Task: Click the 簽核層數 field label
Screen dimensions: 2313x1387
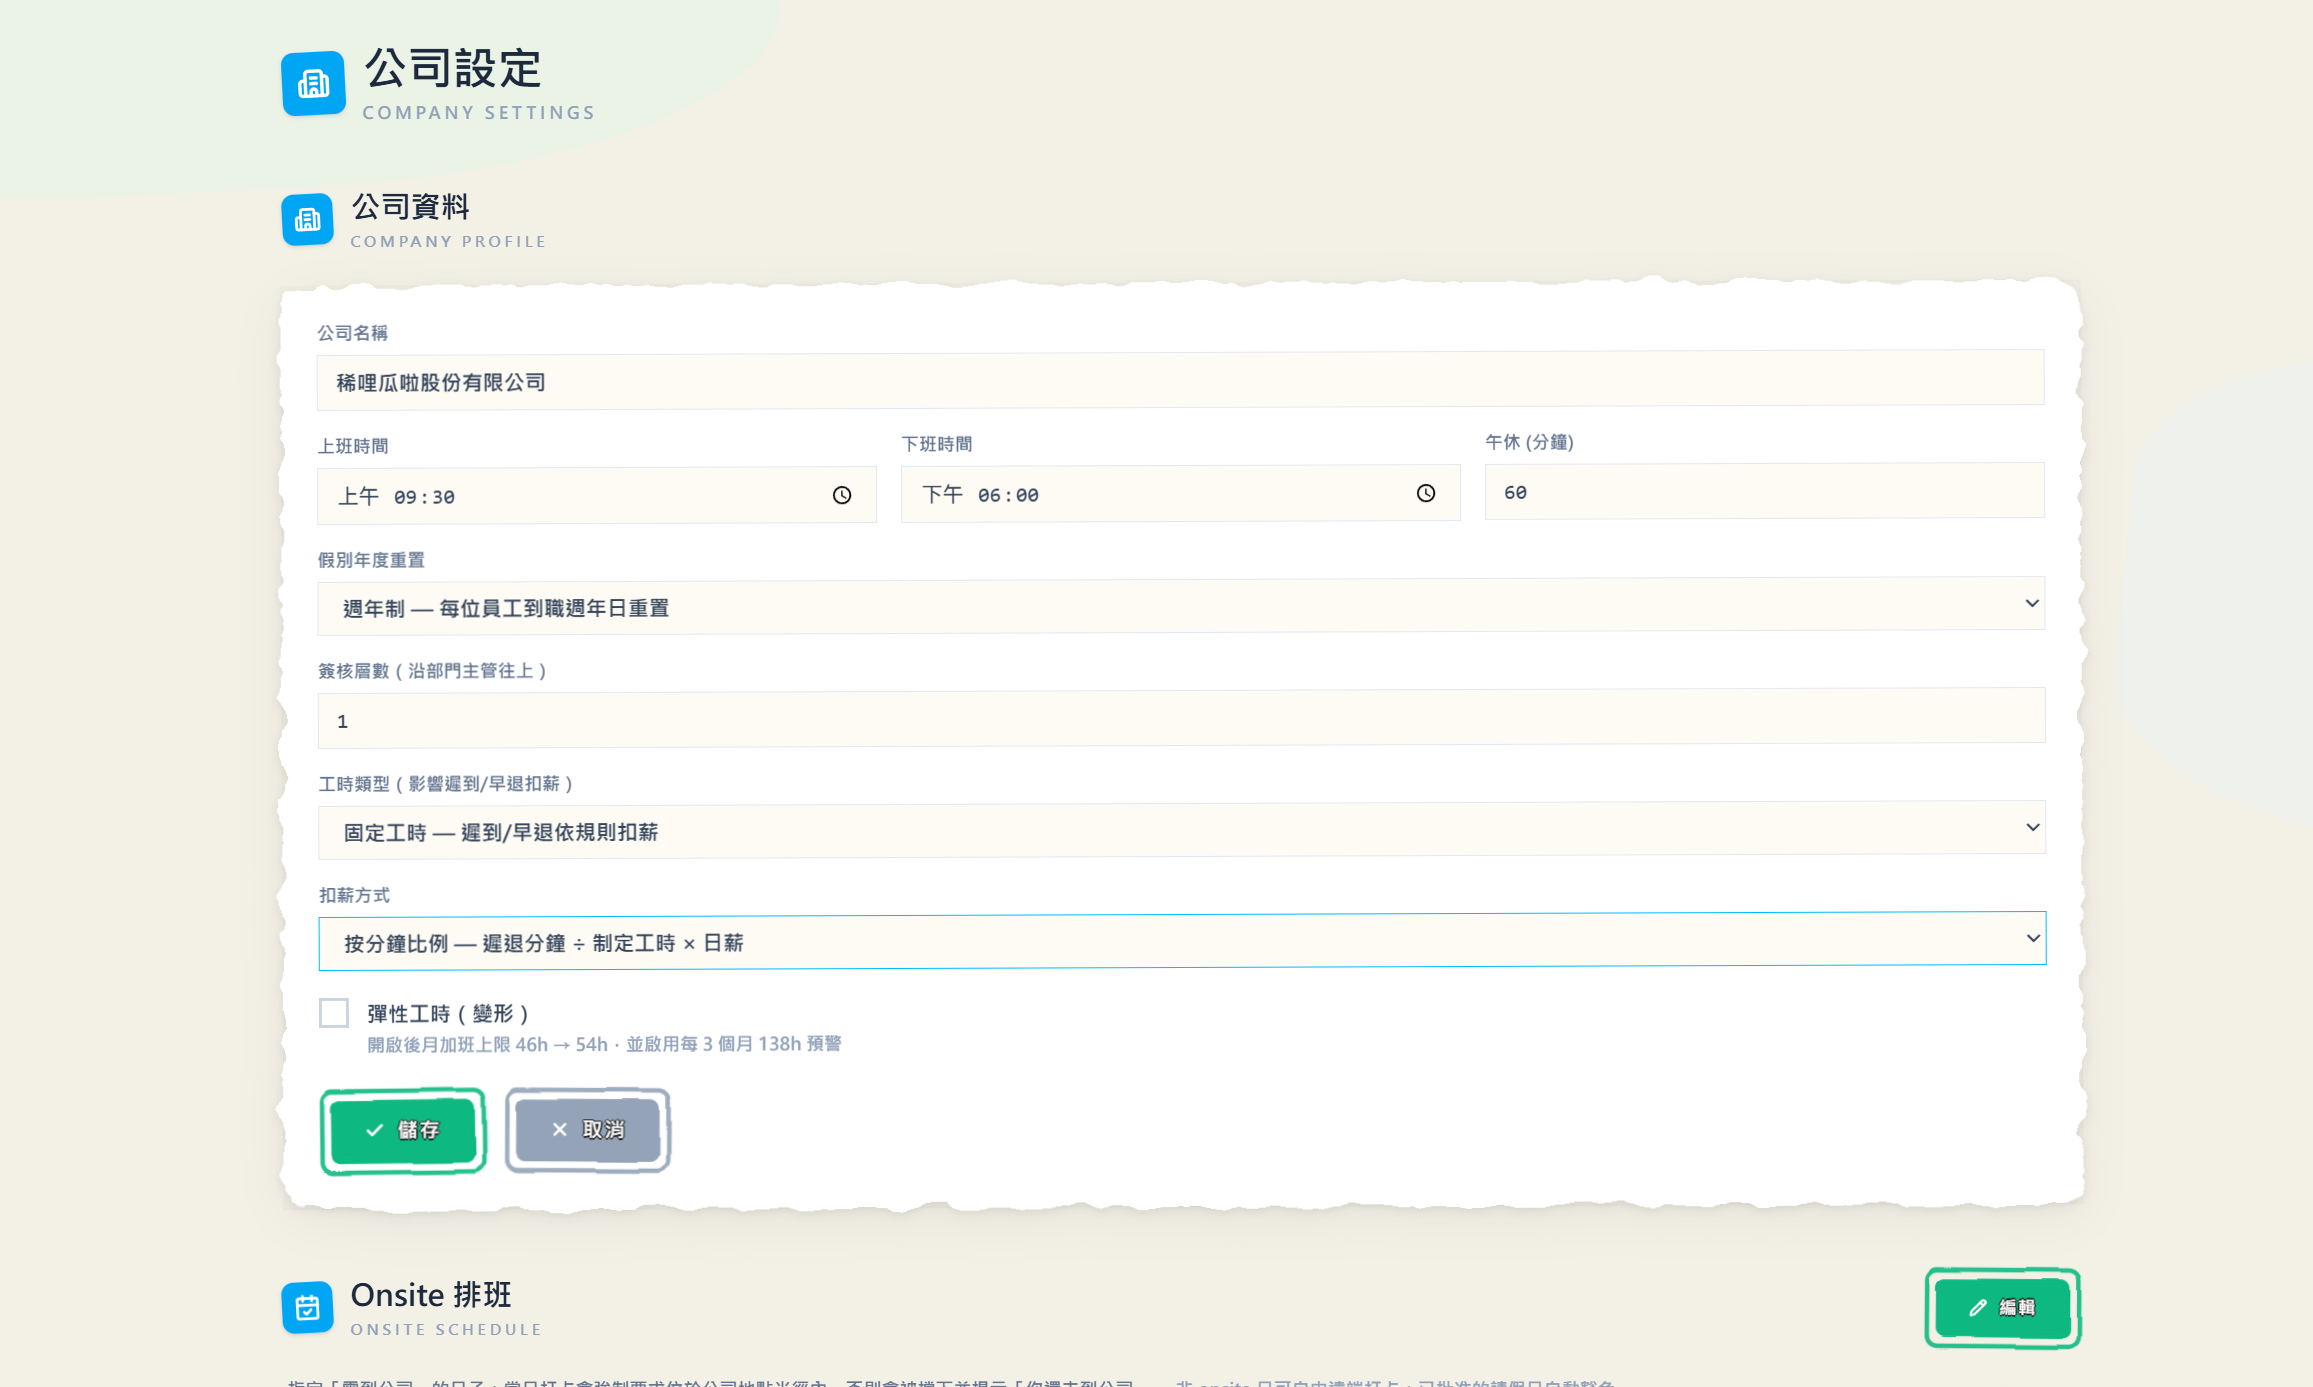Action: tap(433, 671)
